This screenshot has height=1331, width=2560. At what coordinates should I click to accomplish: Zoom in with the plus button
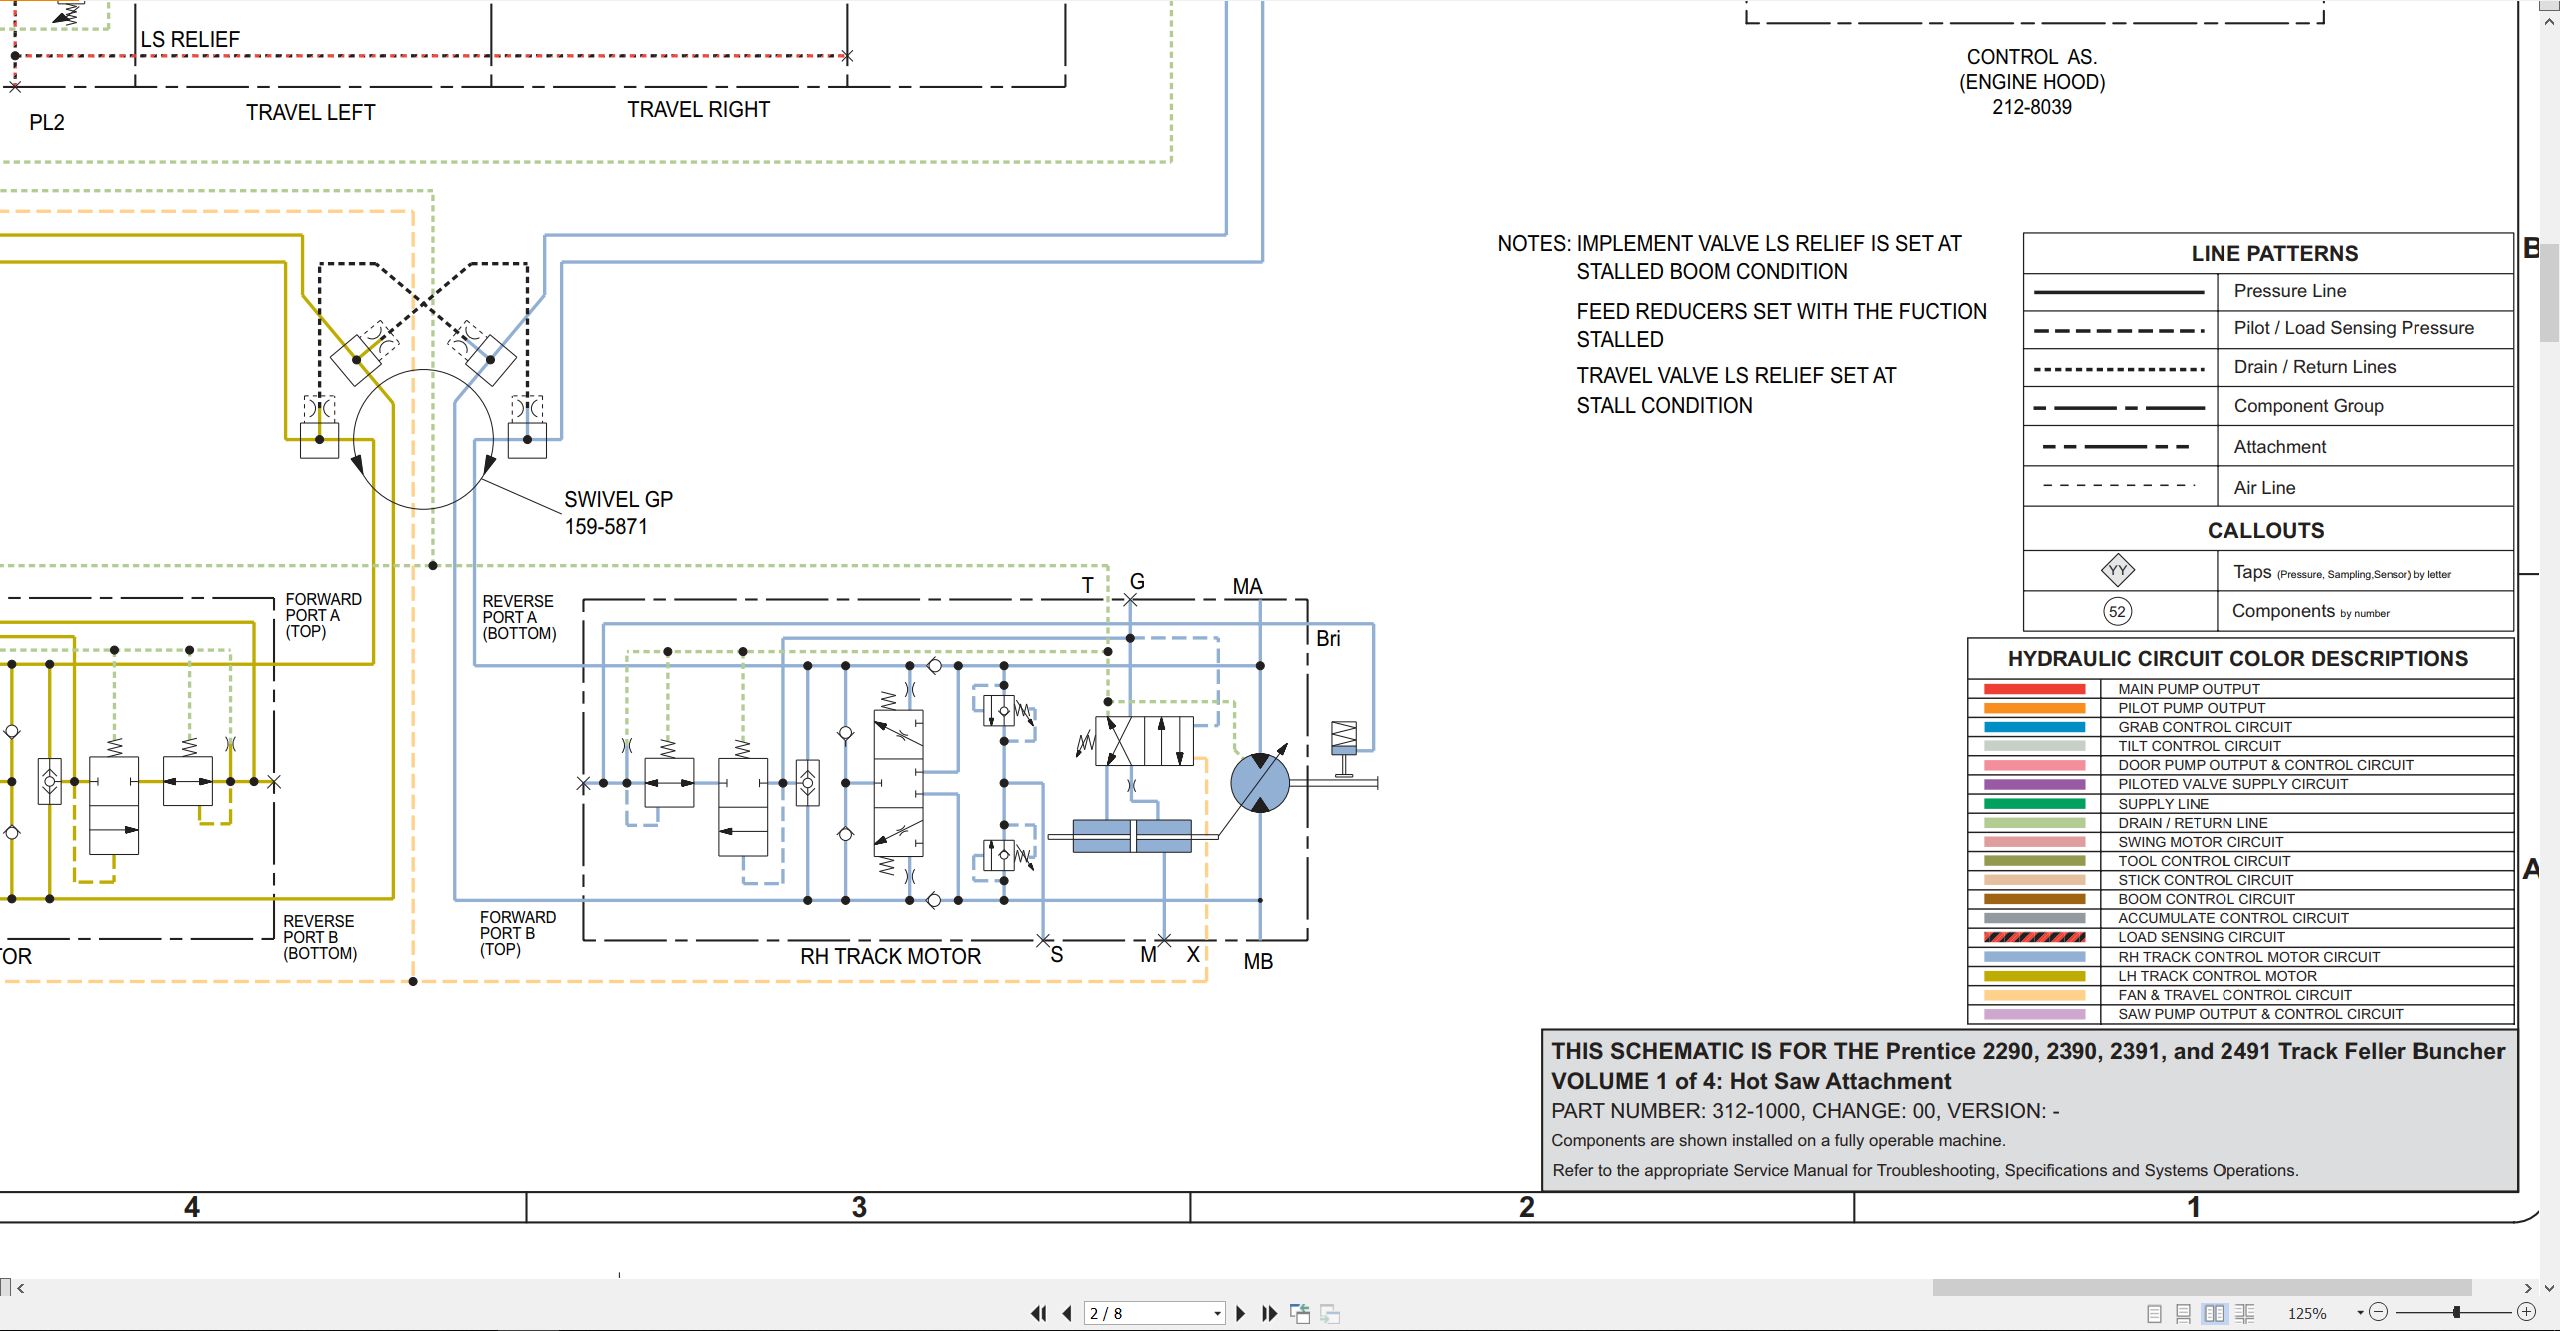coord(2526,1312)
